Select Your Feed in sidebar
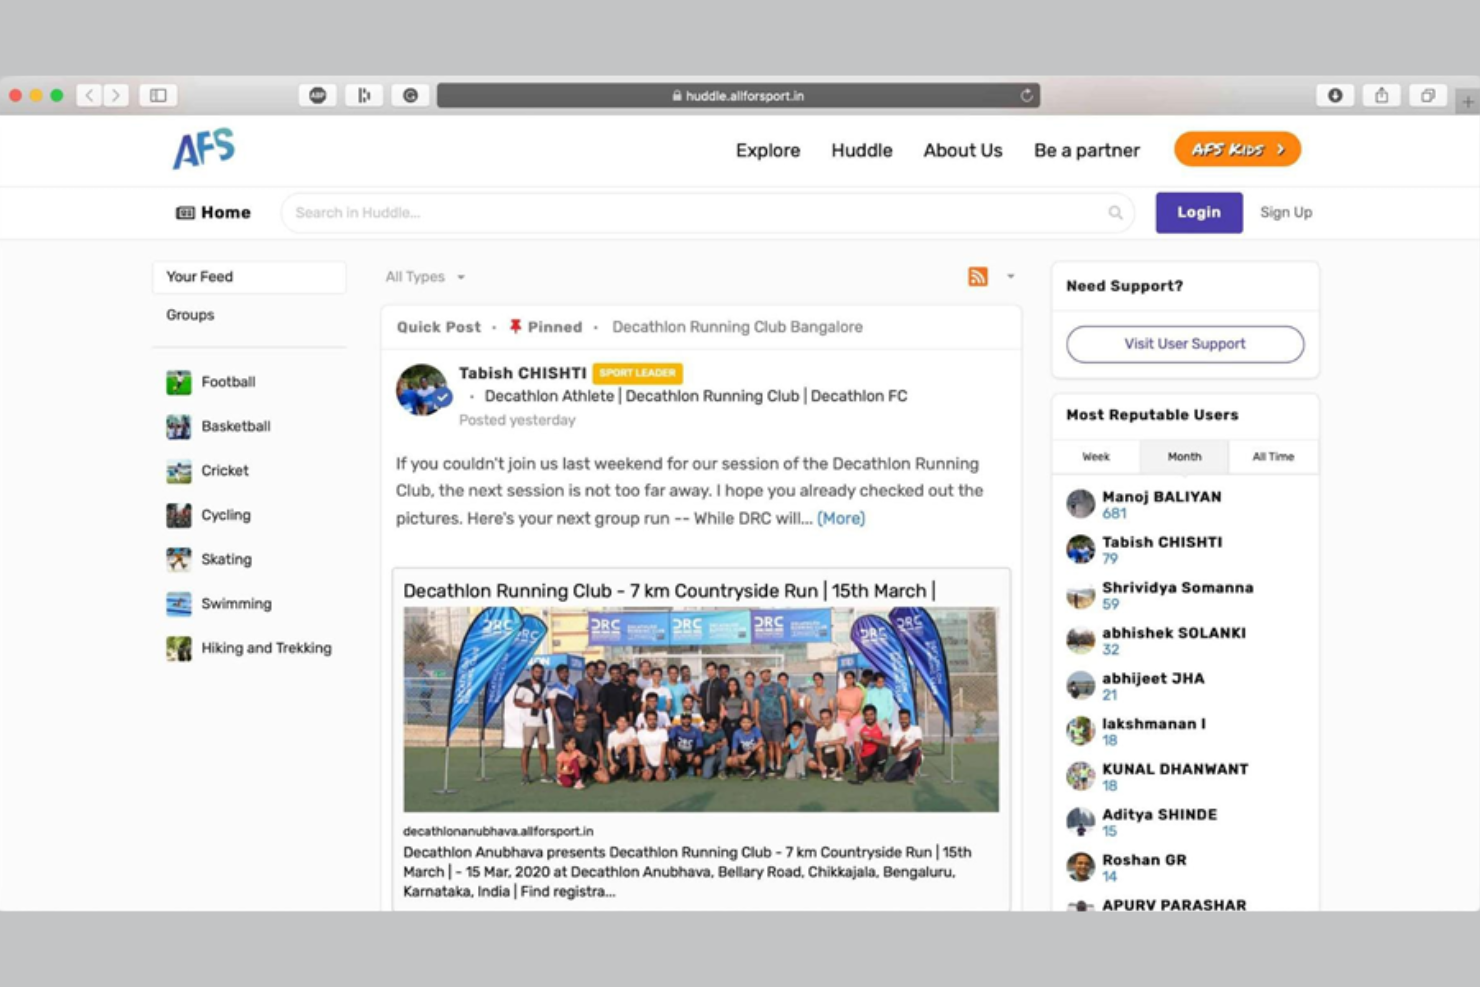The image size is (1480, 987). coord(249,277)
